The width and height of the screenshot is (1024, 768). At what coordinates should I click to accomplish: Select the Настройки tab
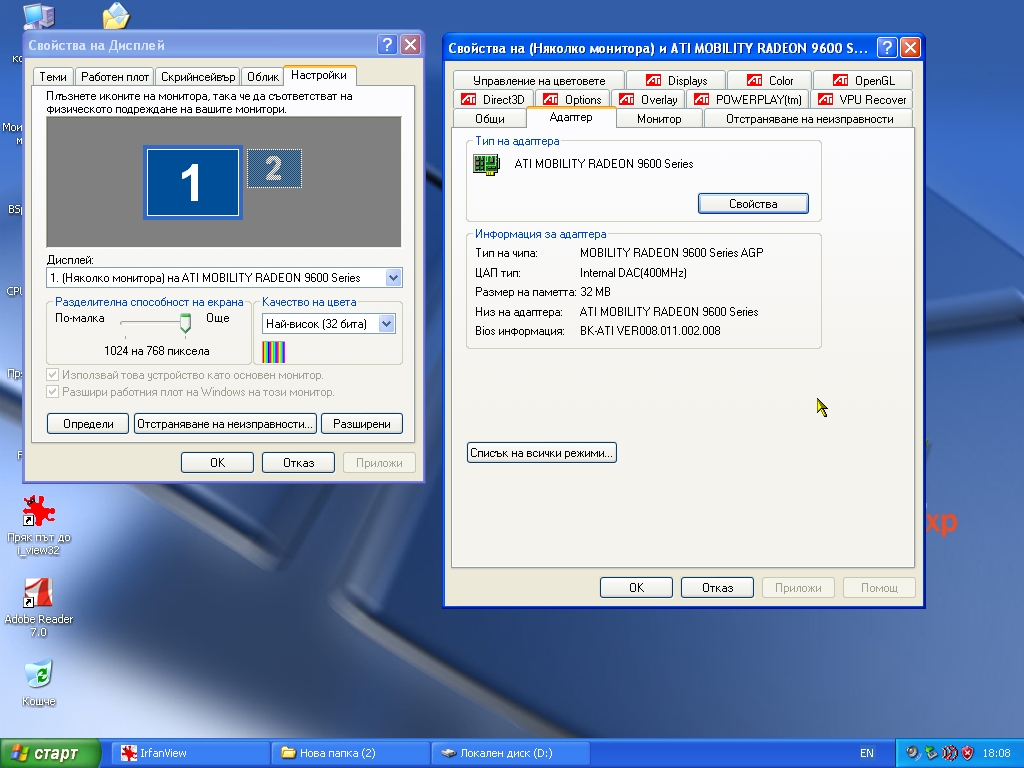coord(319,75)
